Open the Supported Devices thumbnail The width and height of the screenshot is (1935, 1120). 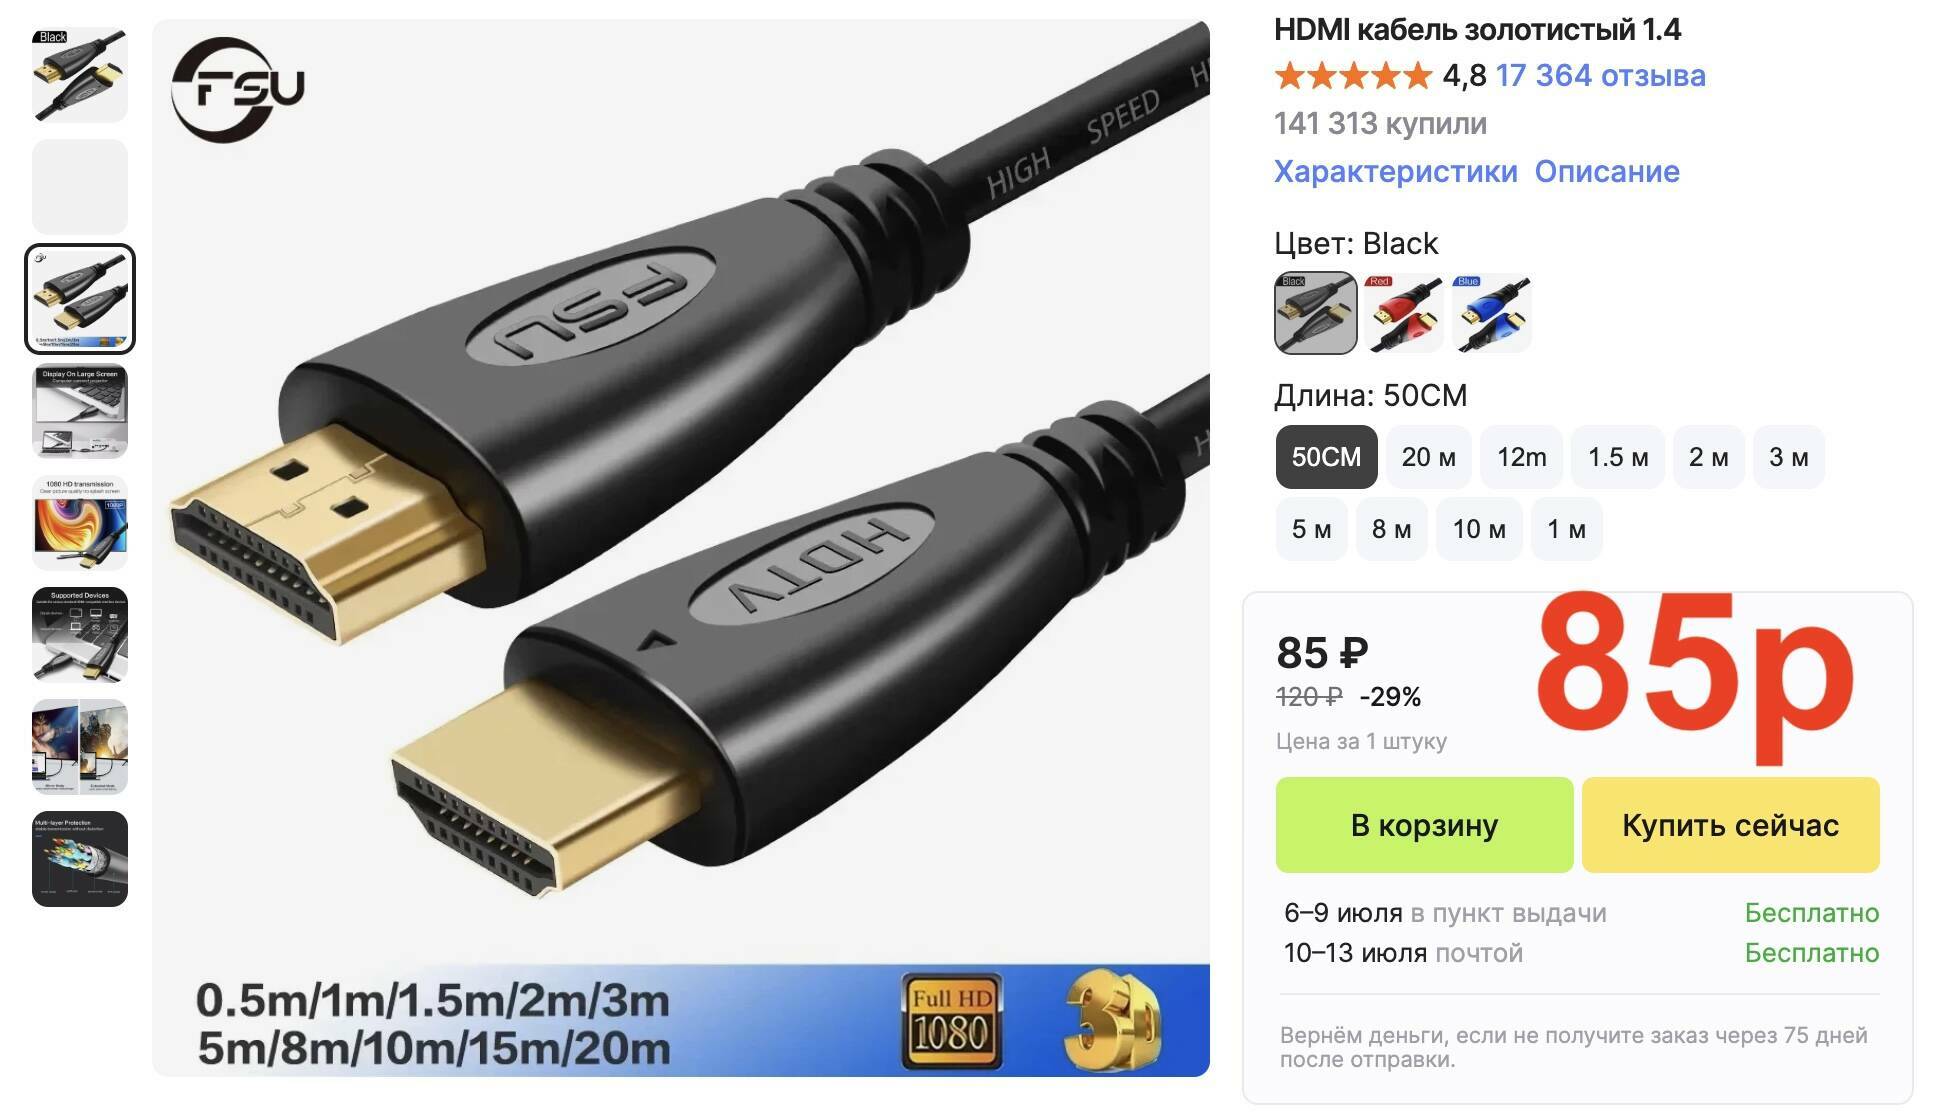[x=80, y=635]
